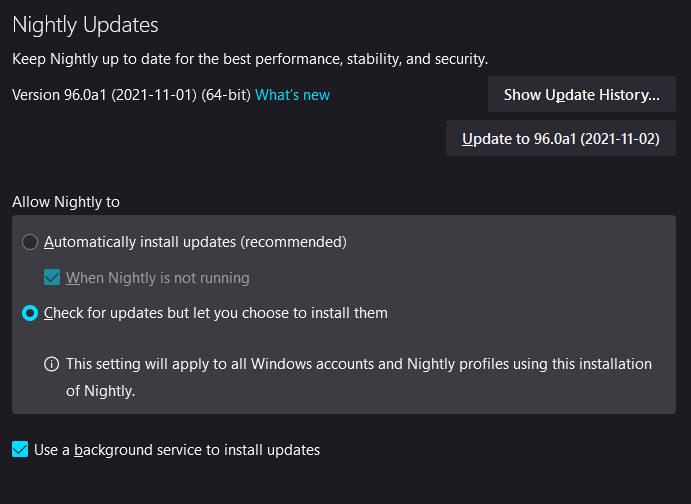The height and width of the screenshot is (504, 691).
Task: Click the Automatically install updates (recommended) label text
Action: (x=195, y=242)
